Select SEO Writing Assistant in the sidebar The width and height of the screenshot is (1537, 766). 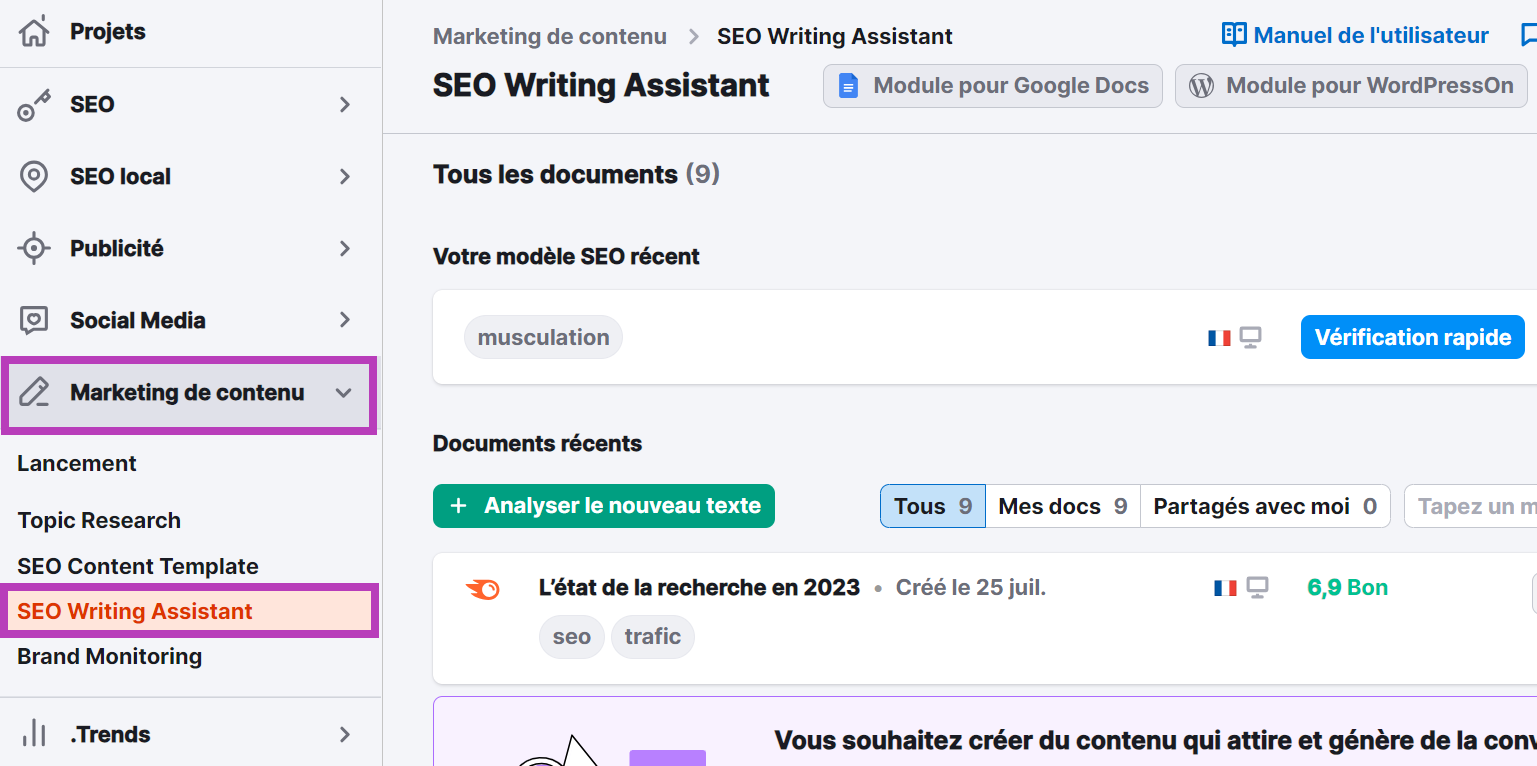190,611
